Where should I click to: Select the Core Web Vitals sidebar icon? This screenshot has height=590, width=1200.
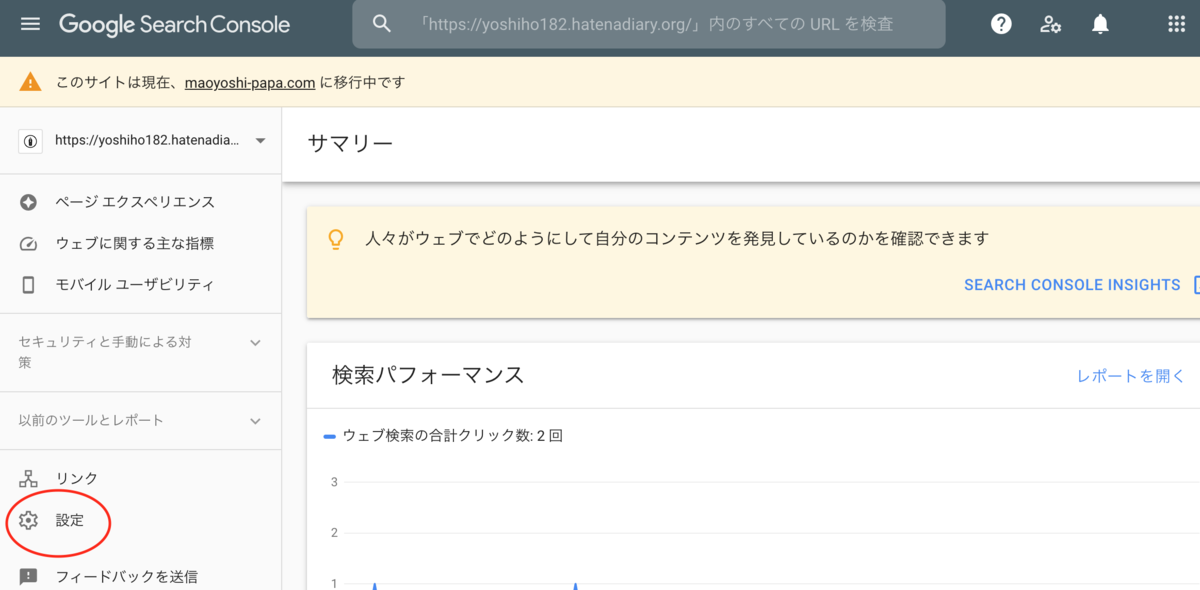(28, 243)
